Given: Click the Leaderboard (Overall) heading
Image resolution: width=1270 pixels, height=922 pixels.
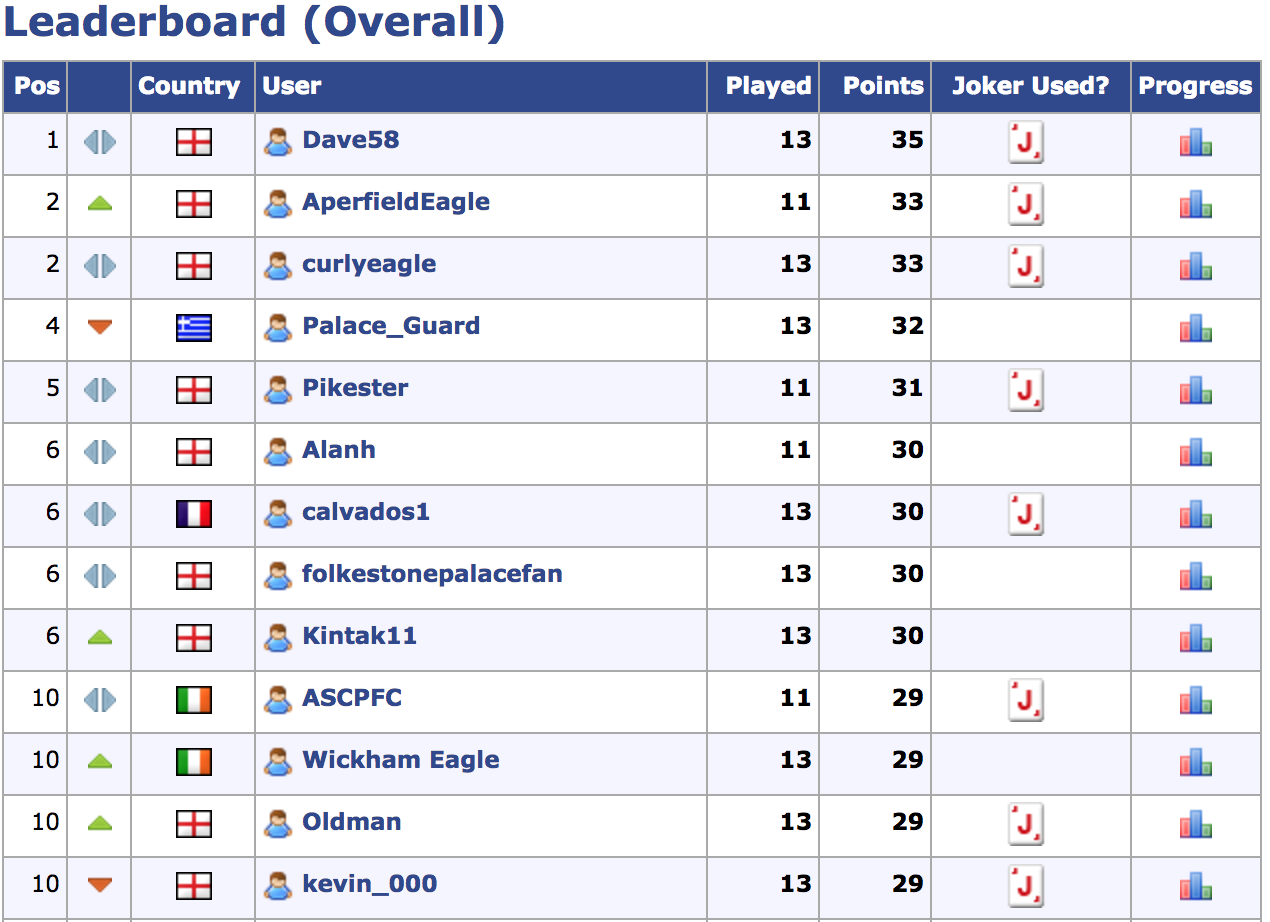Looking at the screenshot, I should tap(254, 22).
